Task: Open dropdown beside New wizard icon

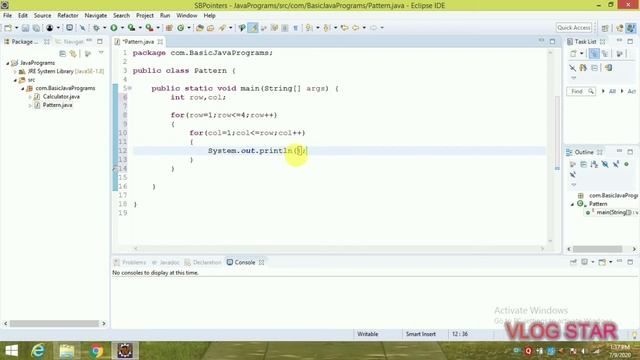Action: 16,28
